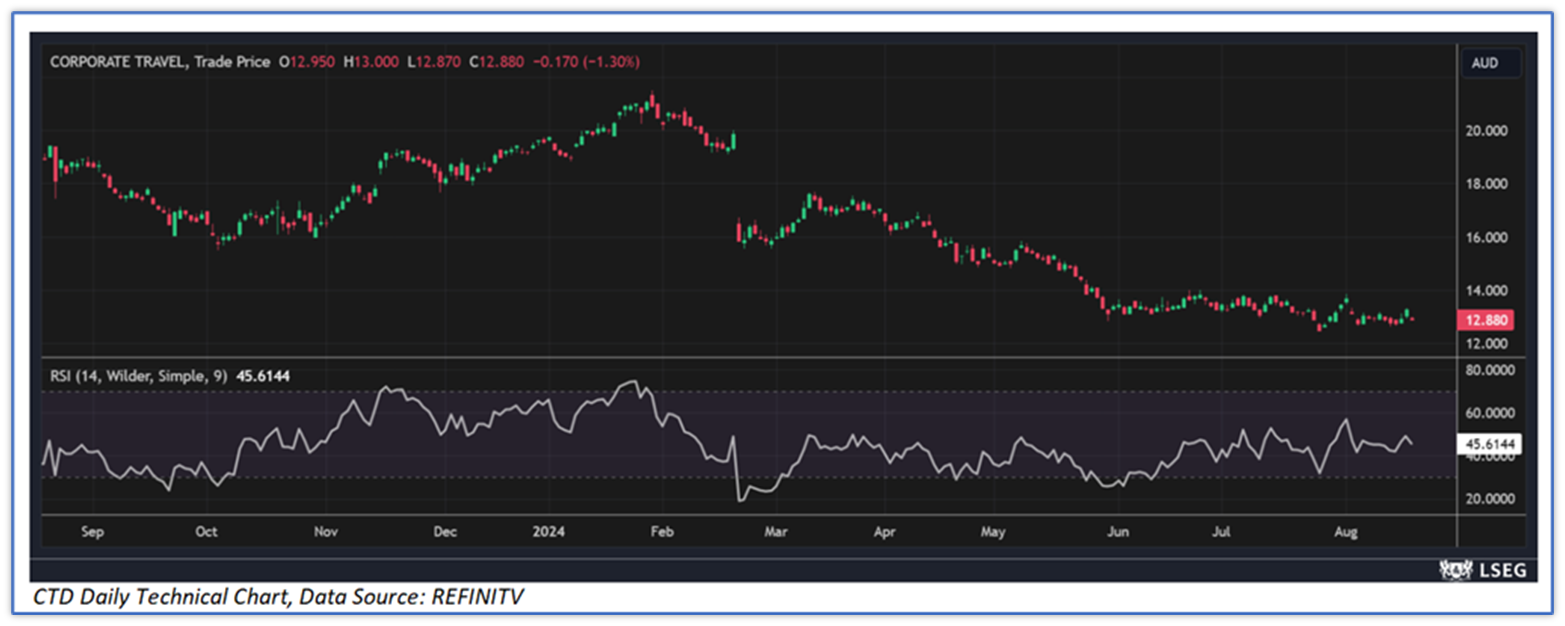1565x626 pixels.
Task: Select the high value H13.000
Action: 373,62
